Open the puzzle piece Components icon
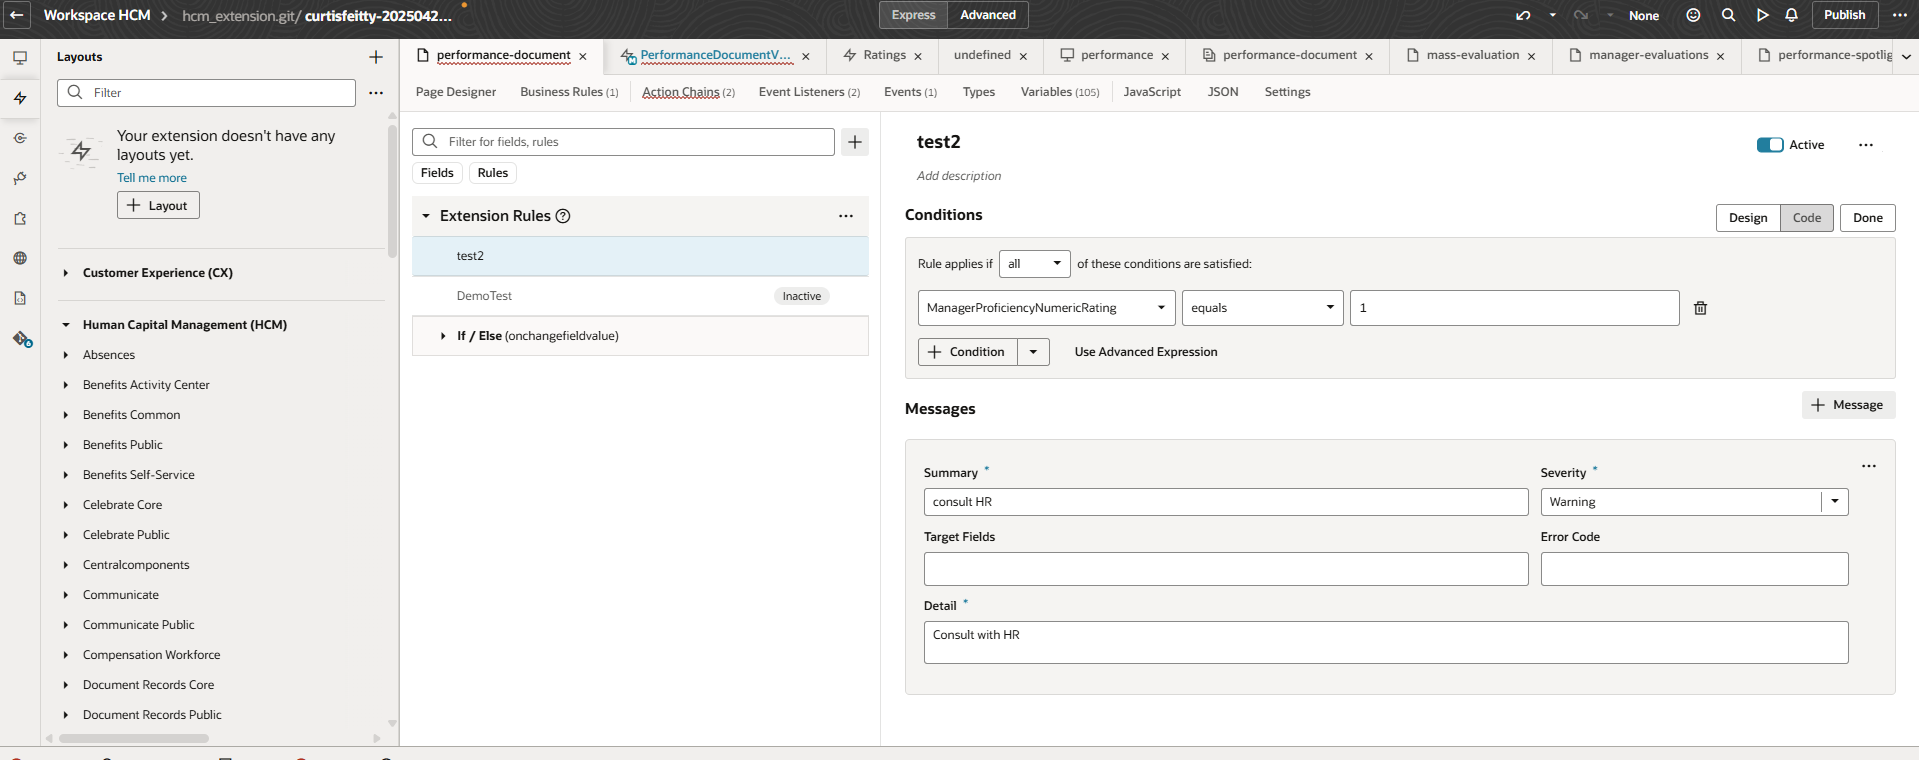The image size is (1919, 760). point(20,218)
